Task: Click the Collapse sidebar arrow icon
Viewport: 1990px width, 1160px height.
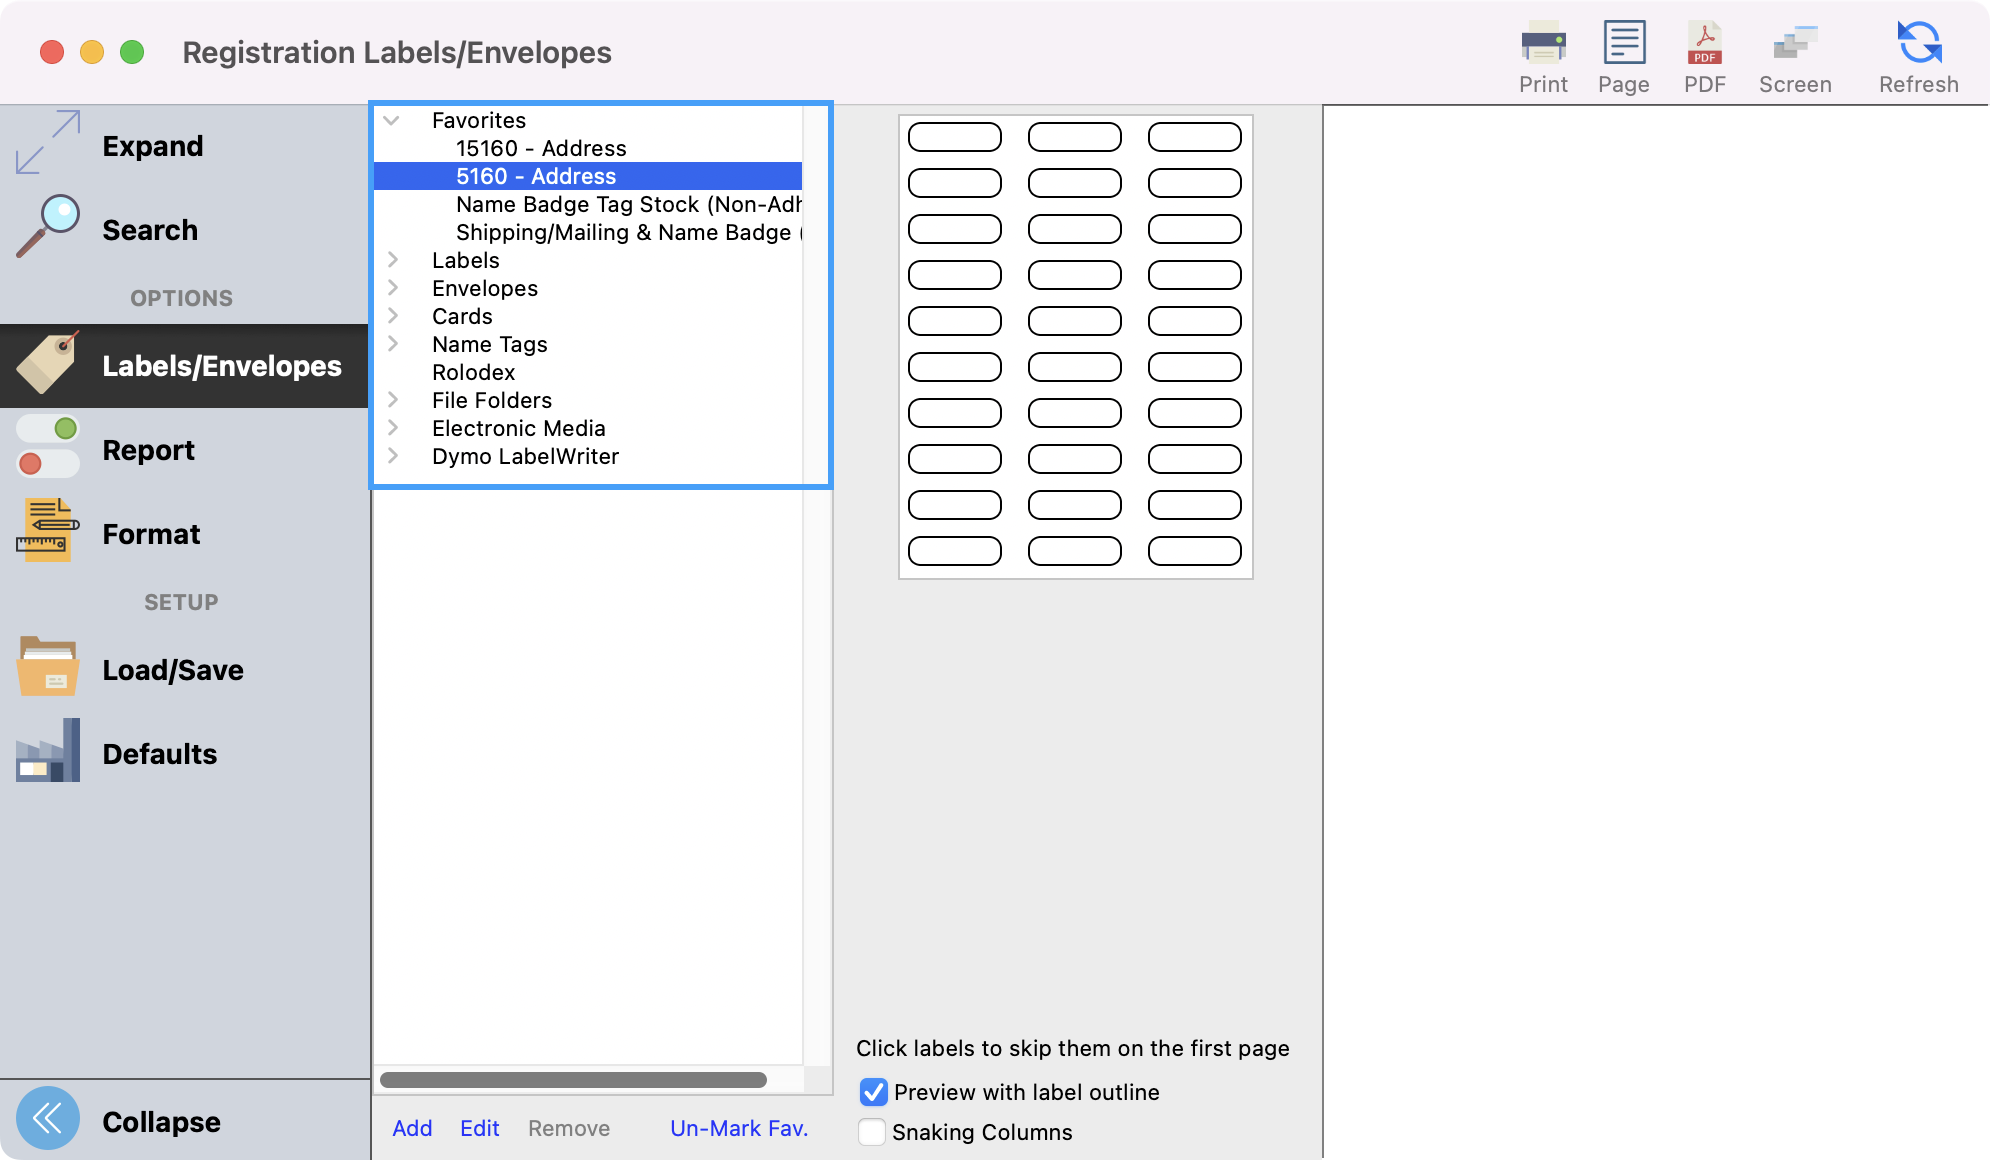Action: pyautogui.click(x=48, y=1118)
